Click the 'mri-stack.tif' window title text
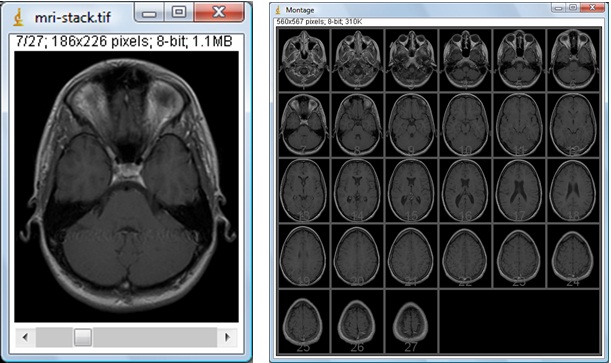The image size is (611, 363). [72, 17]
